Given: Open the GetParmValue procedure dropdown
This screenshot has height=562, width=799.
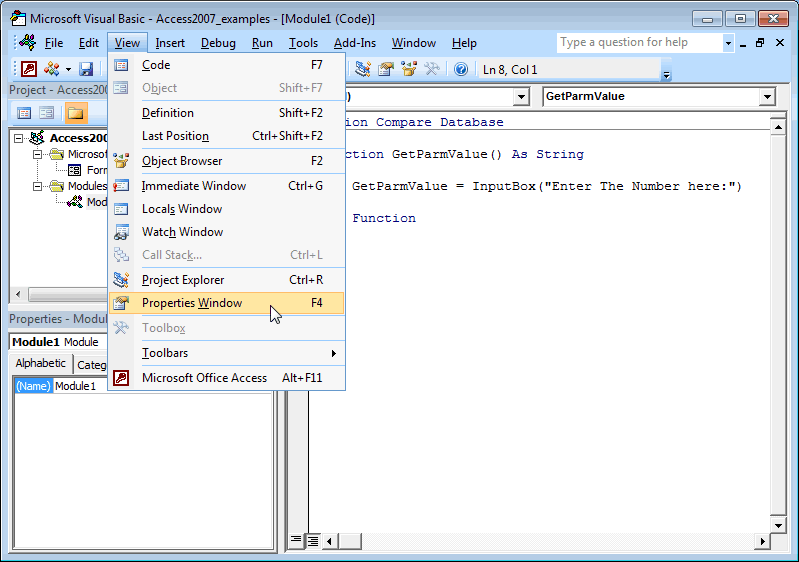Looking at the screenshot, I should [767, 96].
